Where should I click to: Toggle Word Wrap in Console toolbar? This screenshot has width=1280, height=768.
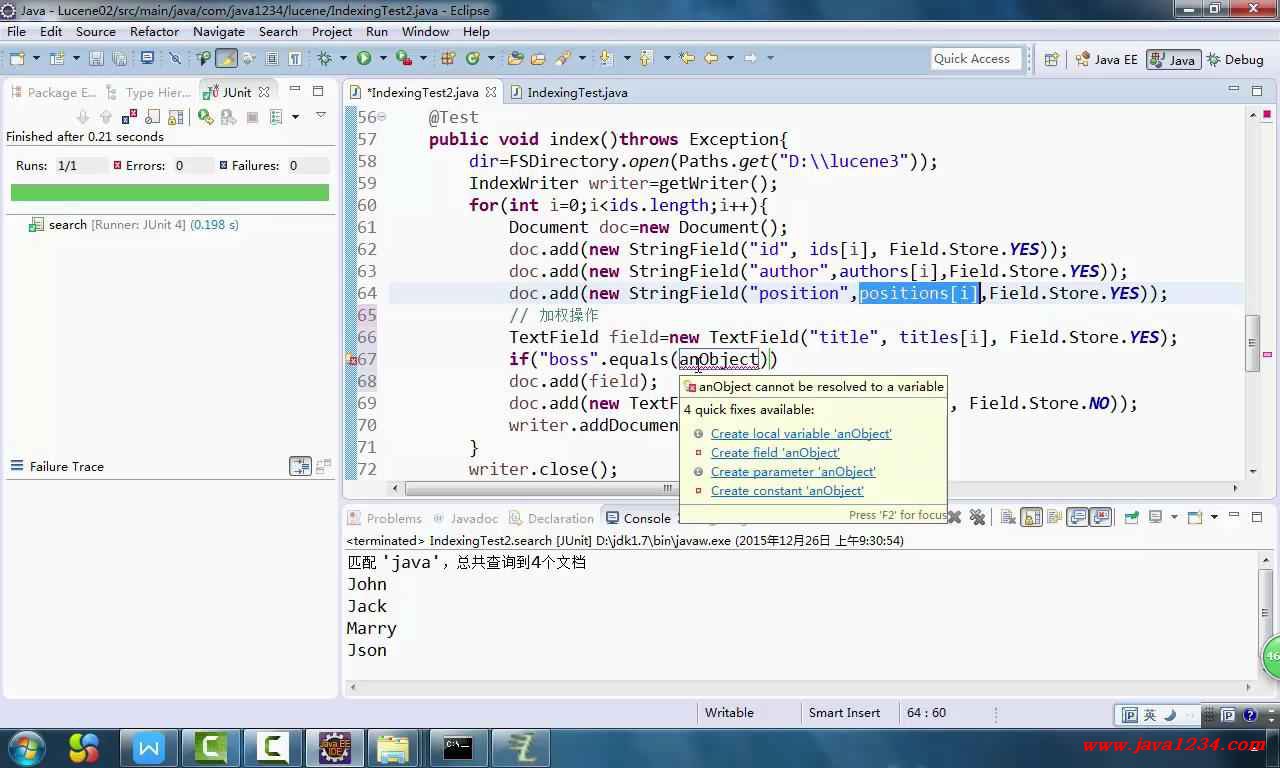[x=1054, y=517]
